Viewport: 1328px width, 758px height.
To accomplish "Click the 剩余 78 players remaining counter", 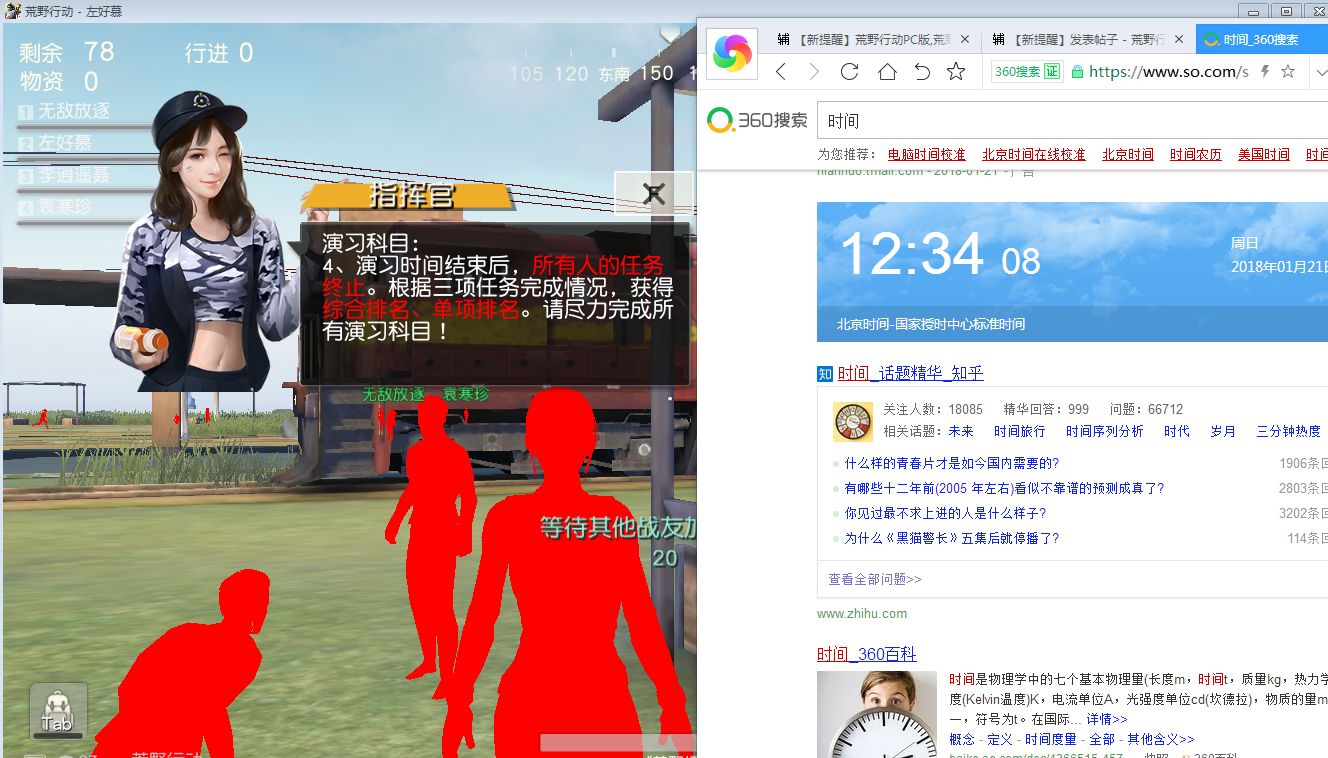I will (67, 52).
